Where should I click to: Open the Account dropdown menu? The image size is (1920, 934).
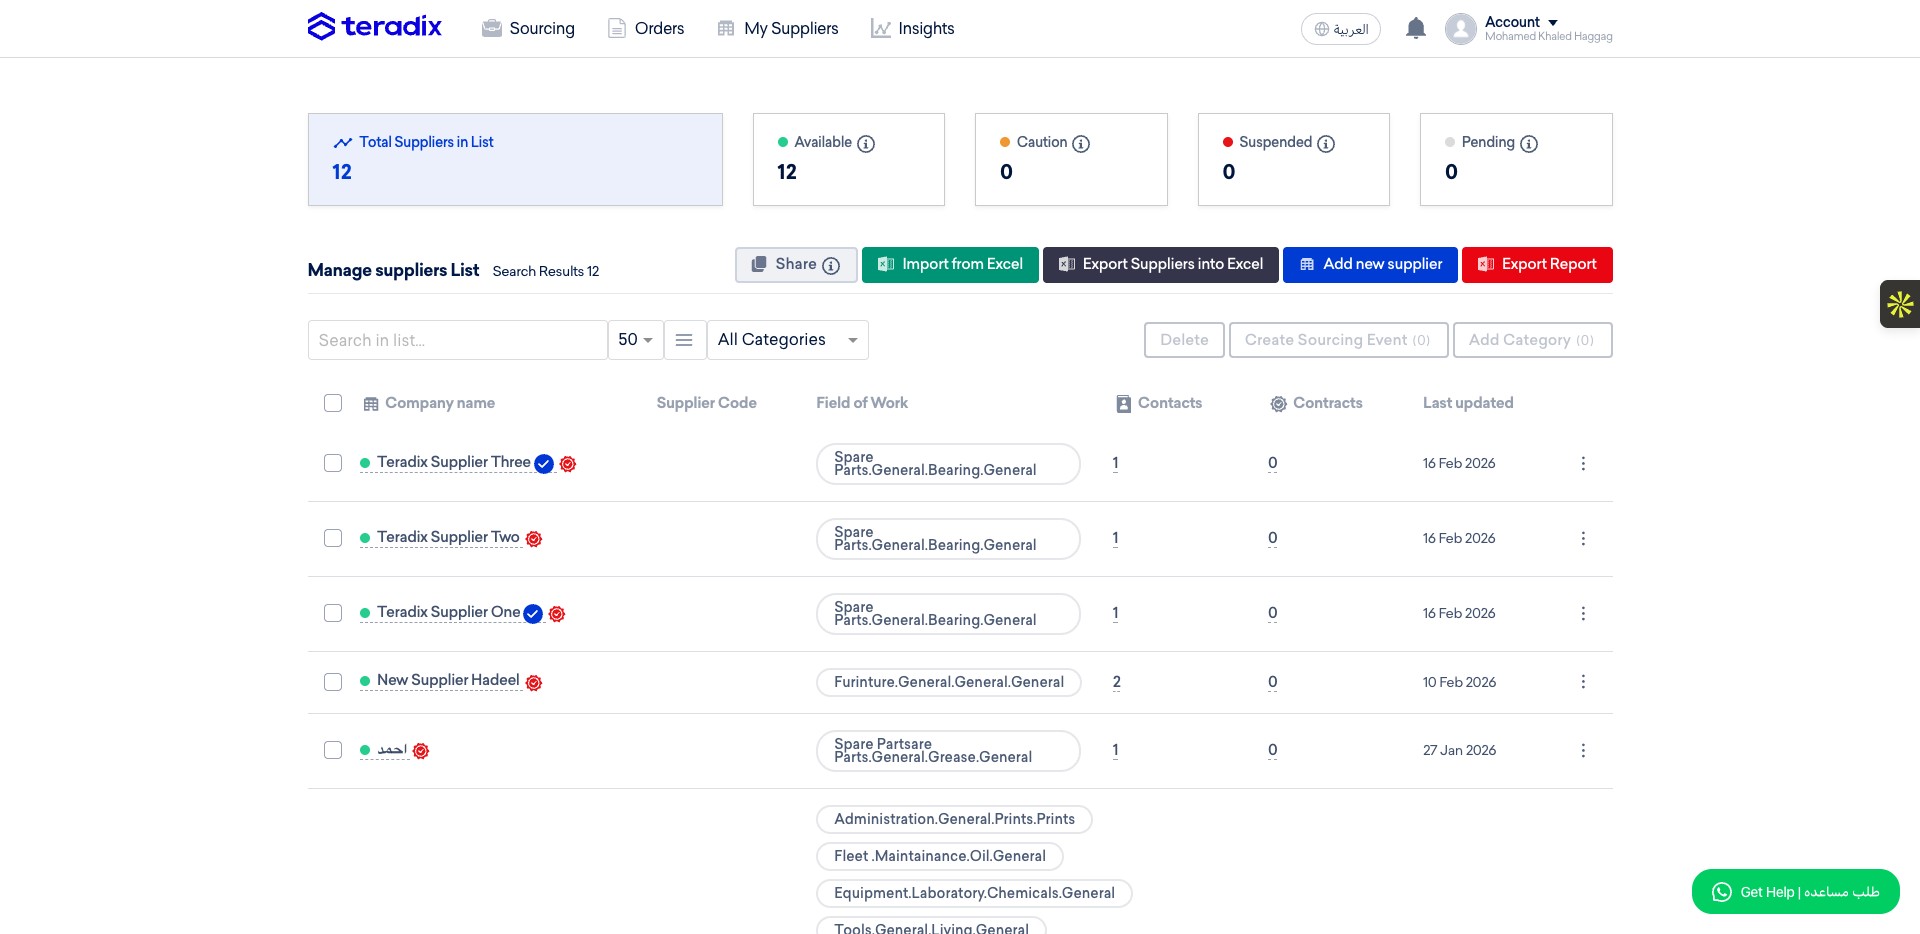point(1521,22)
